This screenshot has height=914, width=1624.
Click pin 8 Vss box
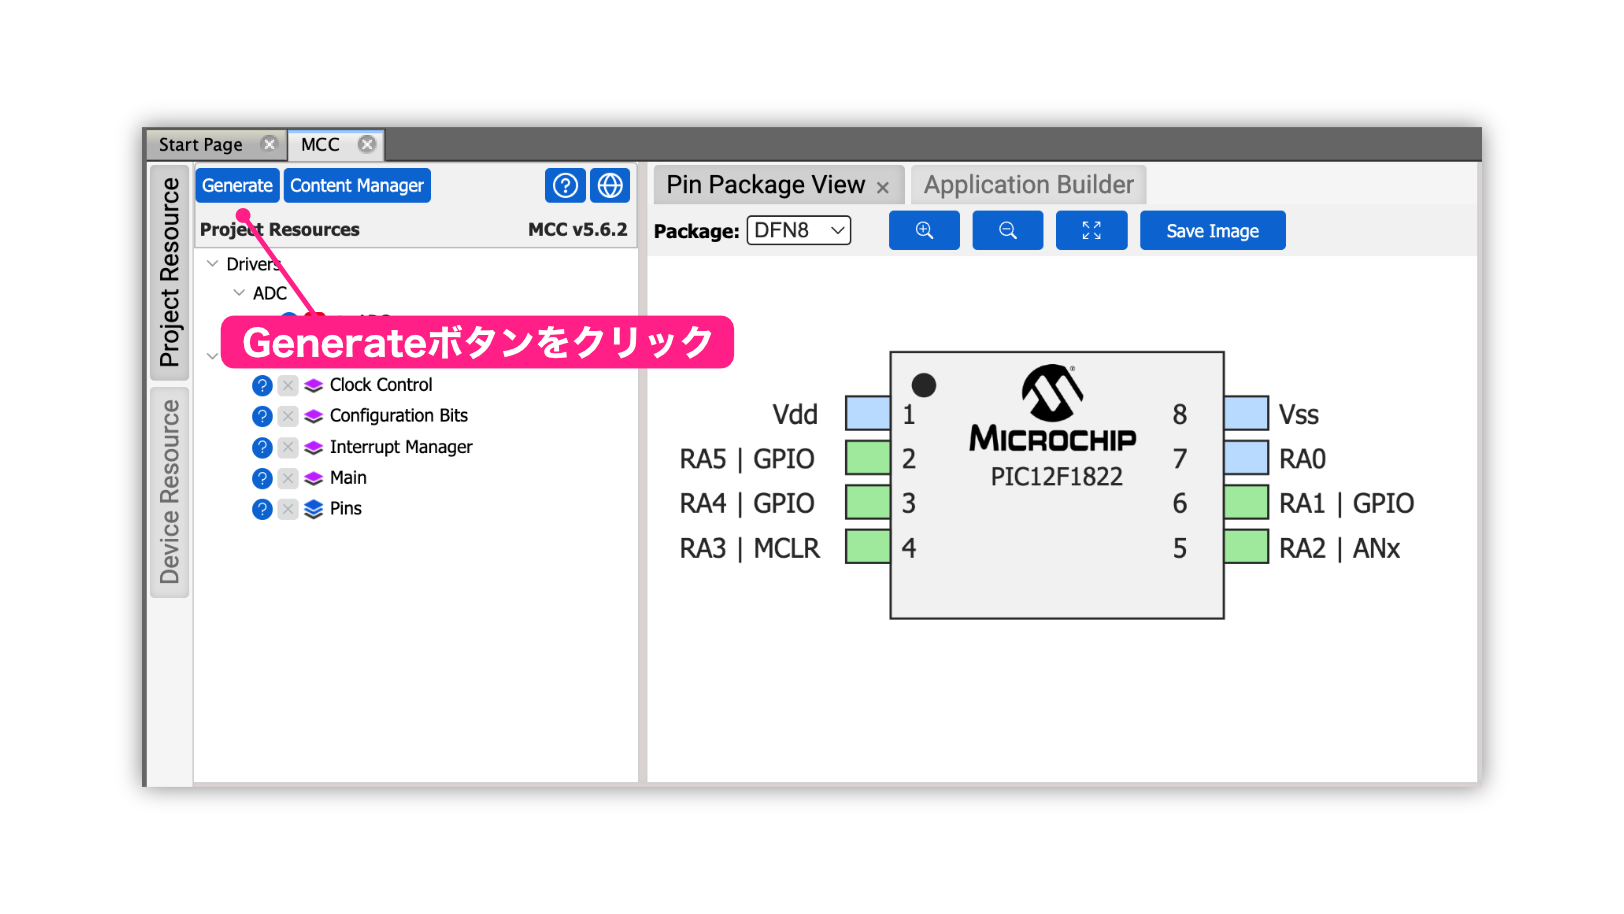click(1246, 413)
